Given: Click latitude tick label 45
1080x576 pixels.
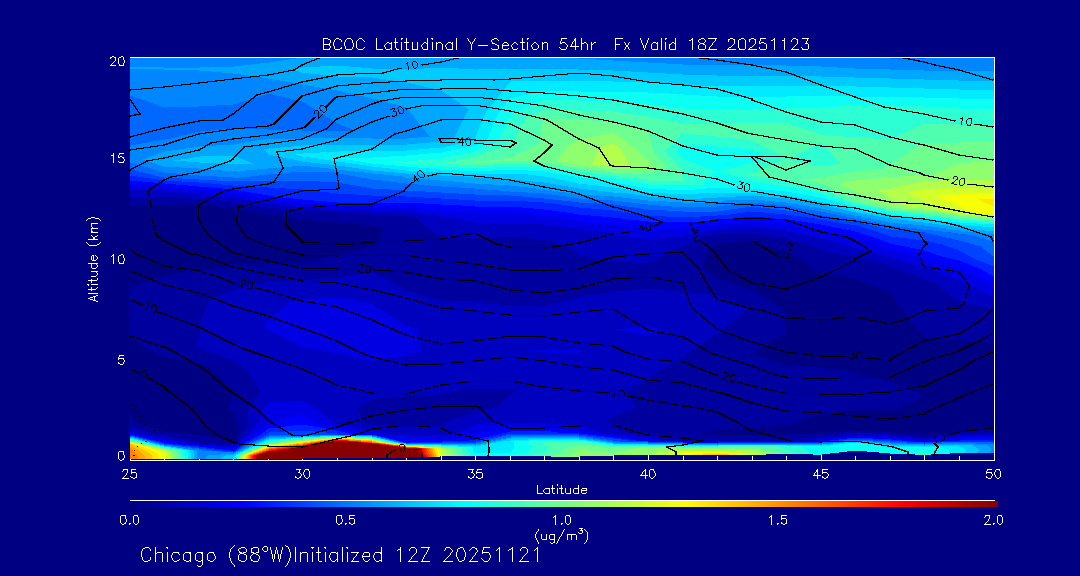Looking at the screenshot, I should coord(821,474).
